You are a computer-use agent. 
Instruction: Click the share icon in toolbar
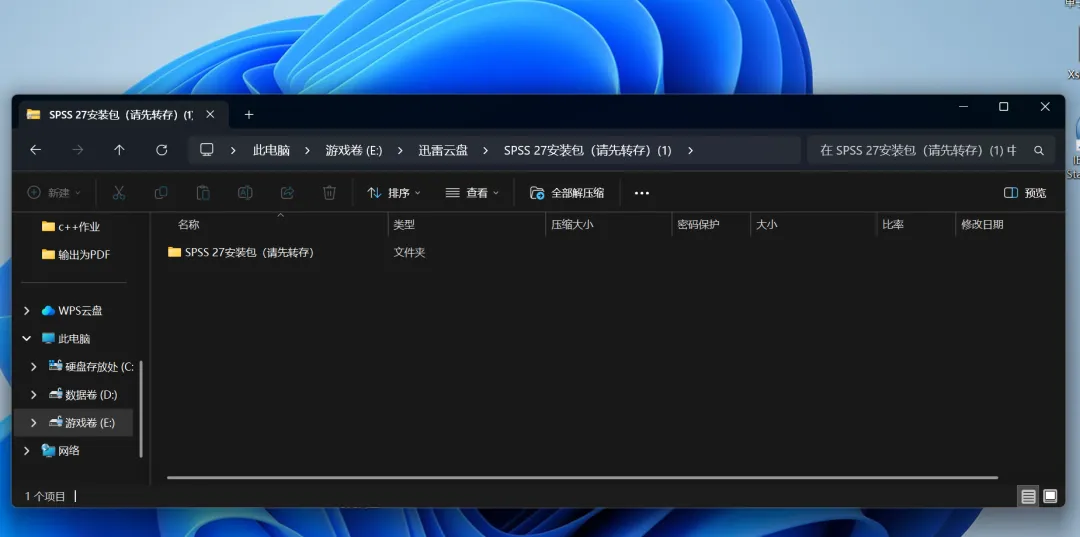coord(287,193)
